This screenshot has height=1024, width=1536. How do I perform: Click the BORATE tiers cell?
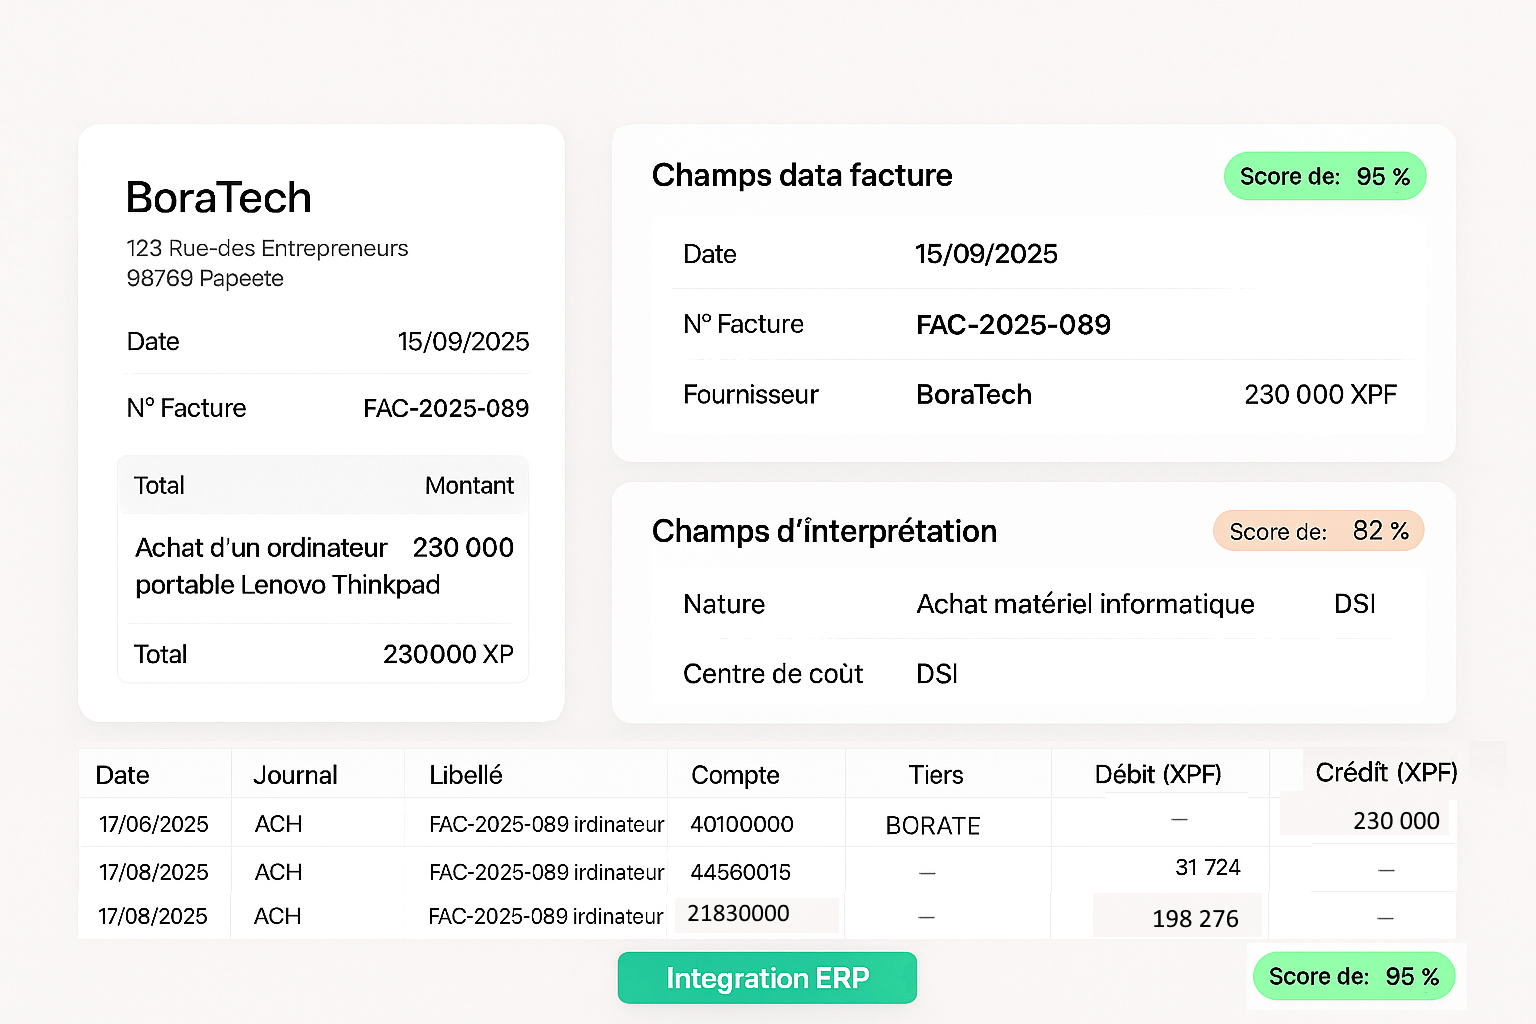(933, 826)
